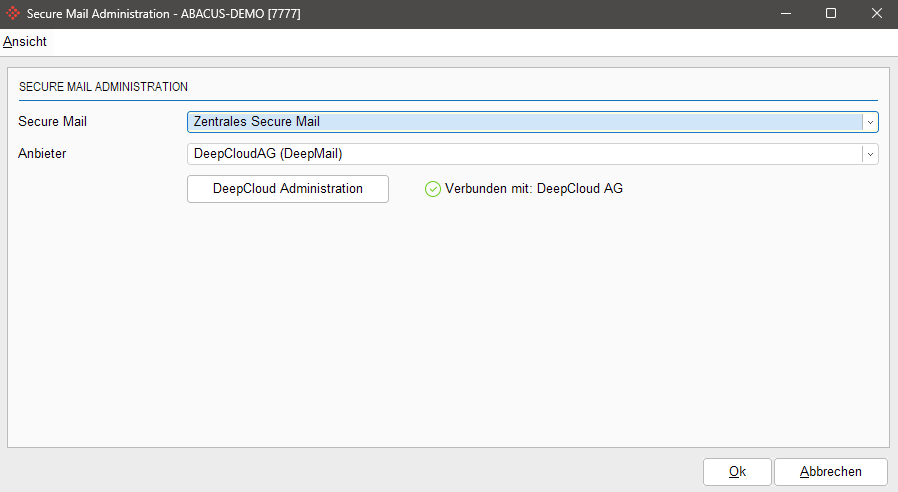Click the 'Verbunden mit: DeepCloud AG' status text
The height and width of the screenshot is (492, 898).
coord(533,189)
